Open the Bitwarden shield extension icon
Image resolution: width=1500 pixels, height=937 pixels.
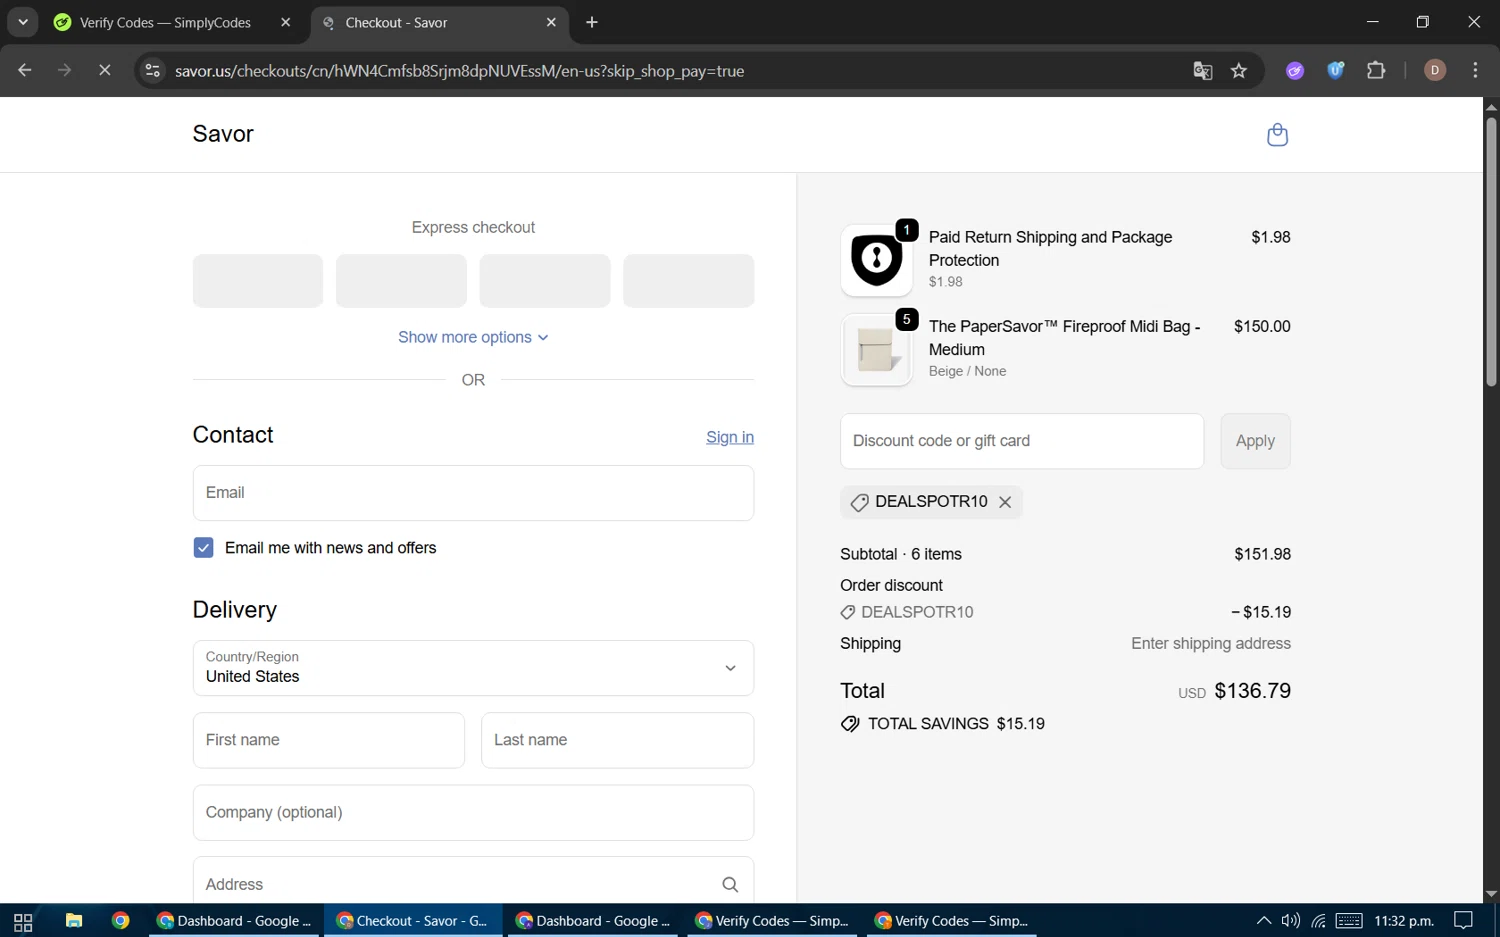(1335, 71)
